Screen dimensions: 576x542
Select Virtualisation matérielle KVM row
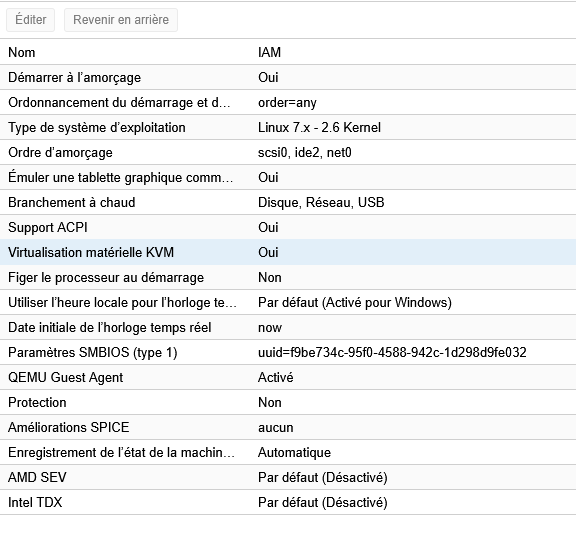pos(288,252)
